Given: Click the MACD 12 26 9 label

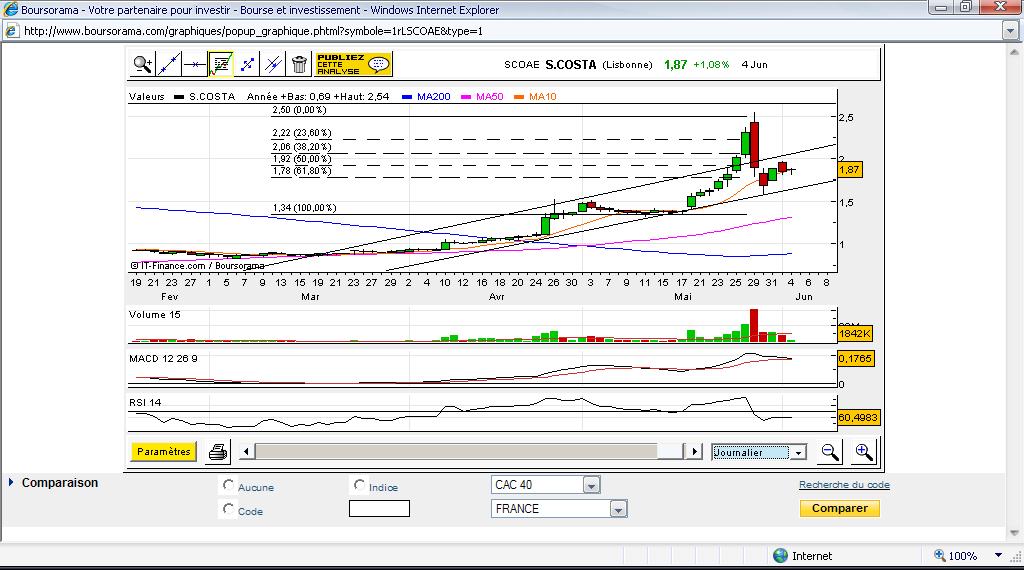Looking at the screenshot, I should (163, 358).
